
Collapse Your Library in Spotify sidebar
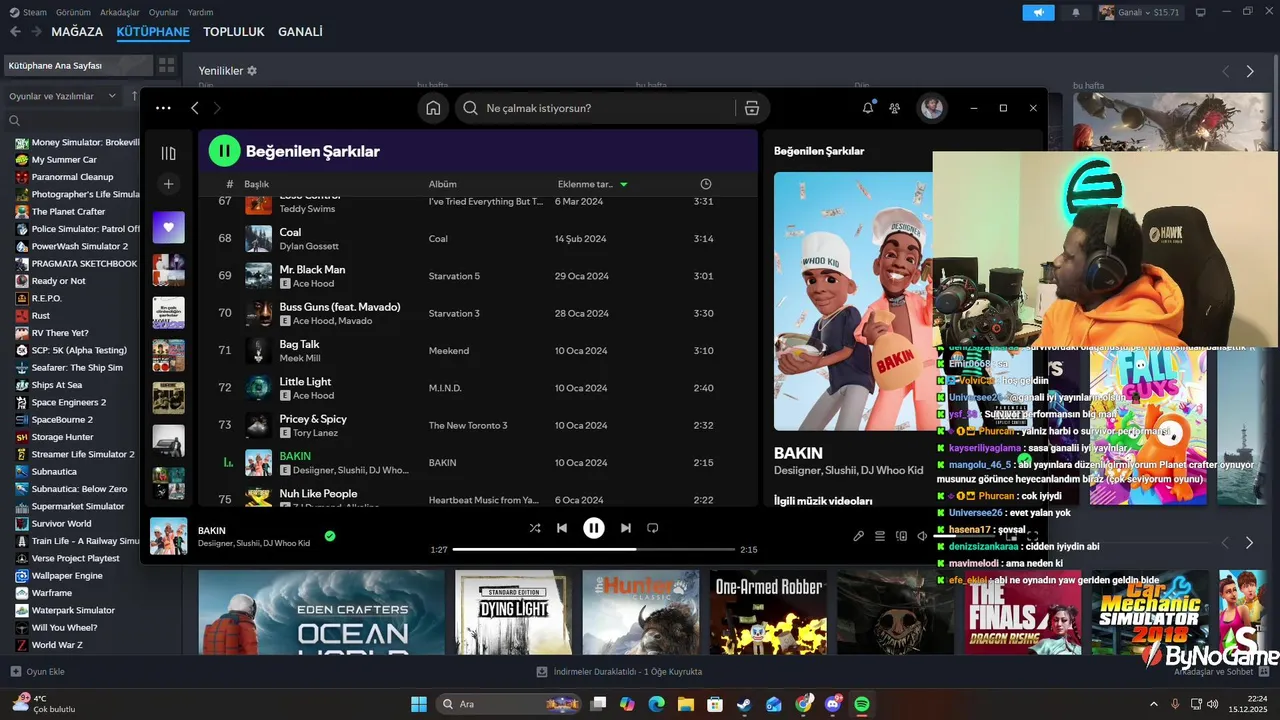click(x=168, y=153)
